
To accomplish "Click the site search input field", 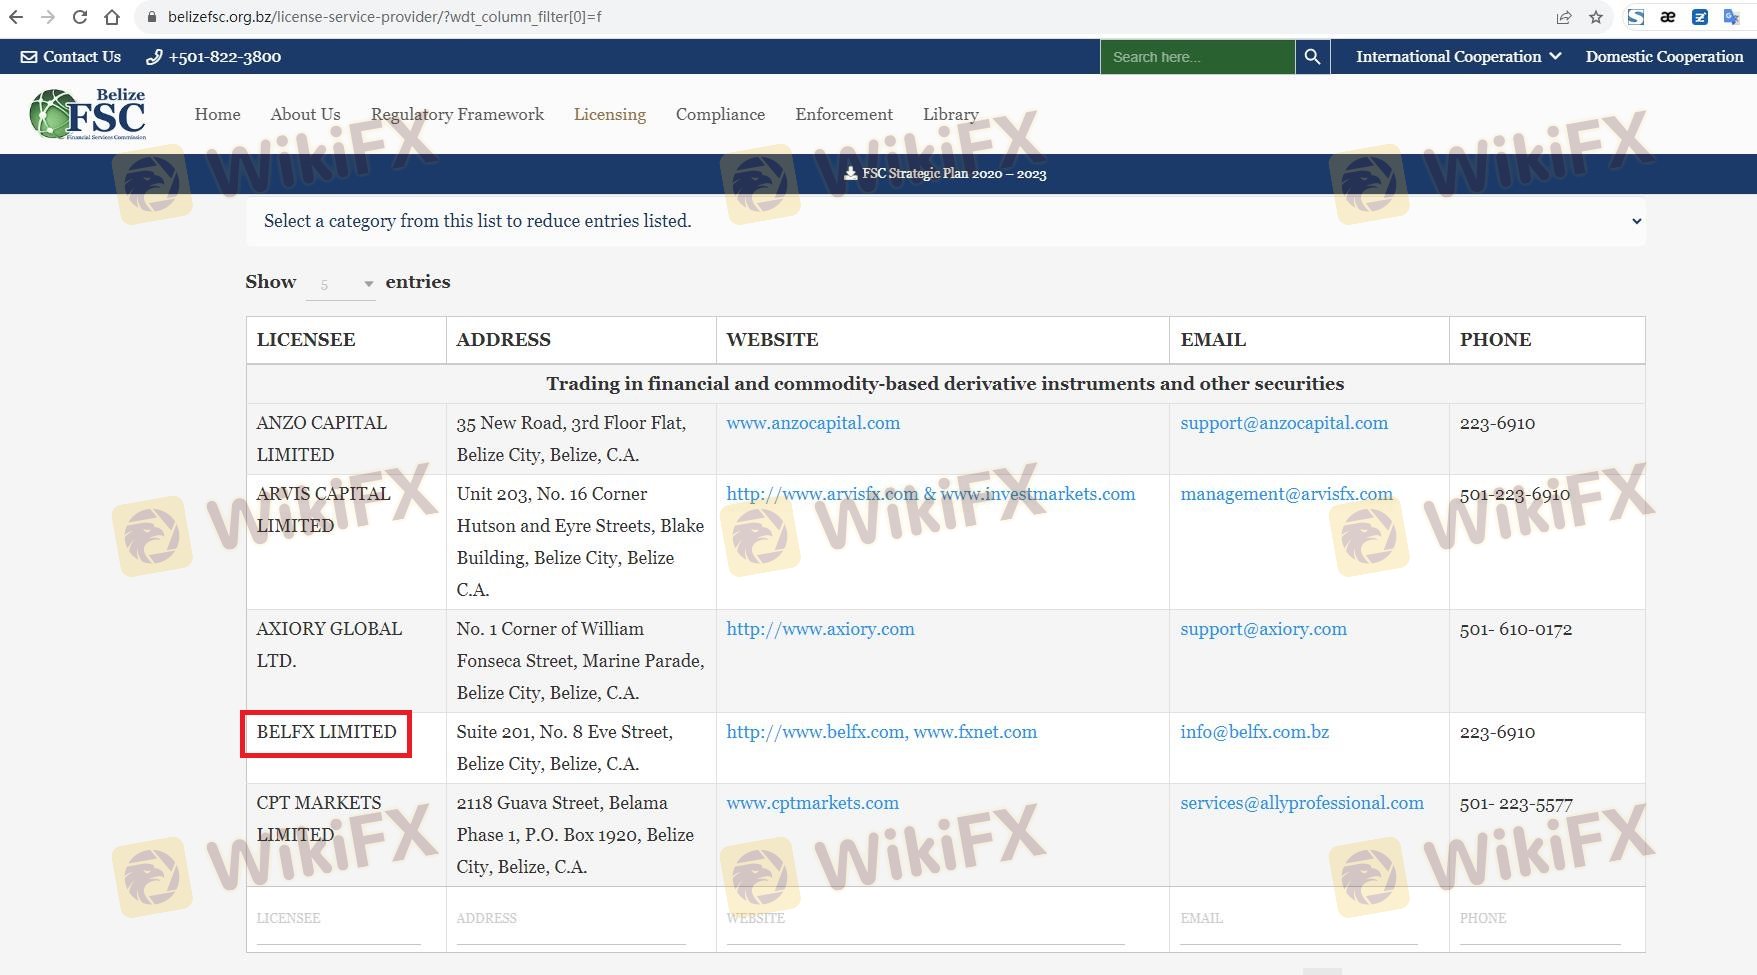I will [x=1196, y=57].
